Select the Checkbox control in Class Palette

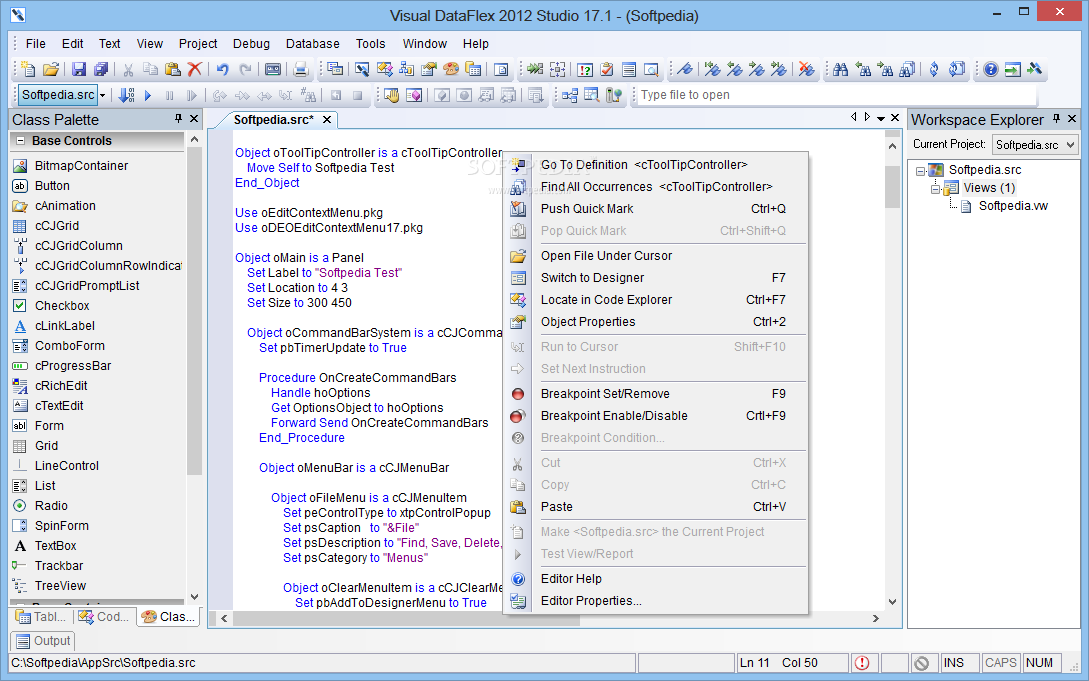coord(62,305)
